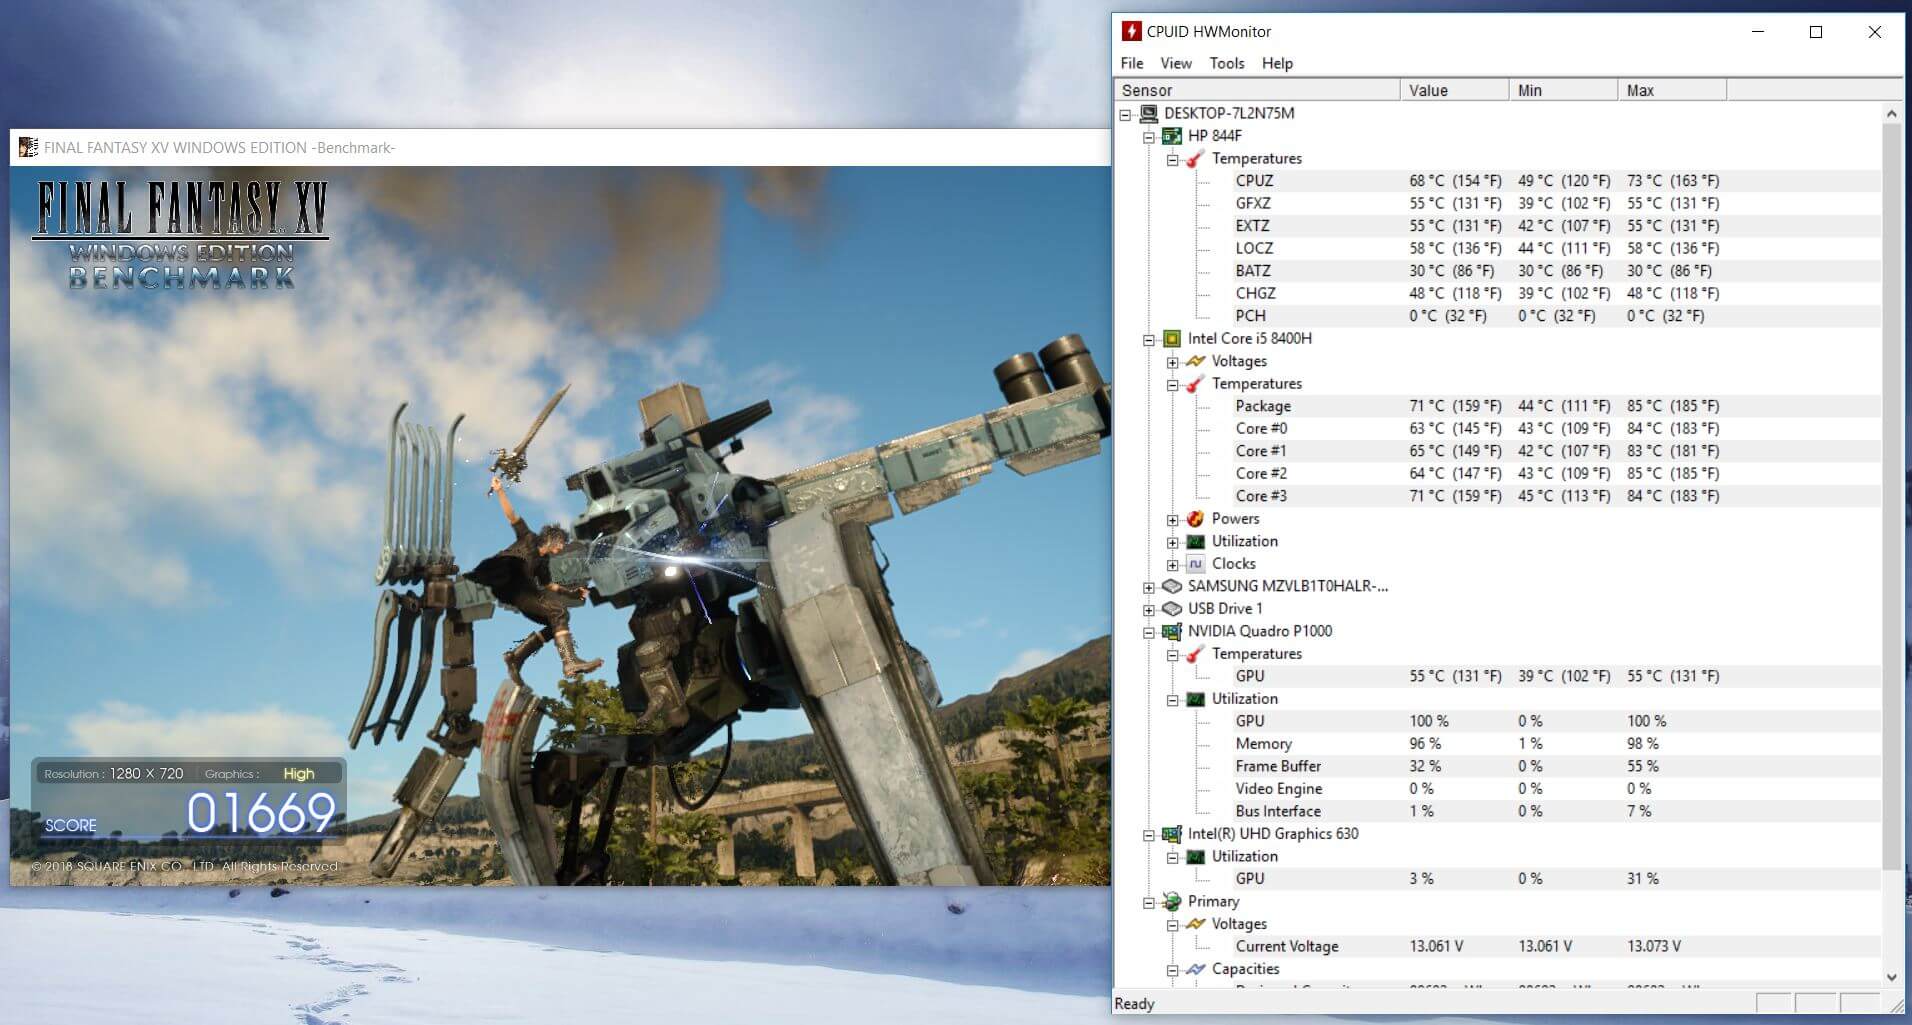Expand the Intel Core i5 Voltages node

(x=1173, y=362)
